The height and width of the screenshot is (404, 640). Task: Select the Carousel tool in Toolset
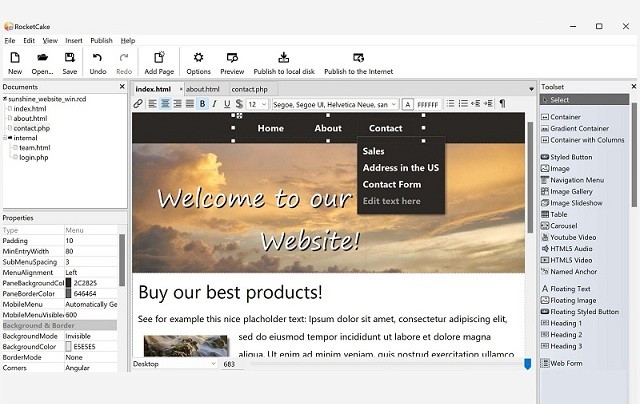tap(565, 226)
